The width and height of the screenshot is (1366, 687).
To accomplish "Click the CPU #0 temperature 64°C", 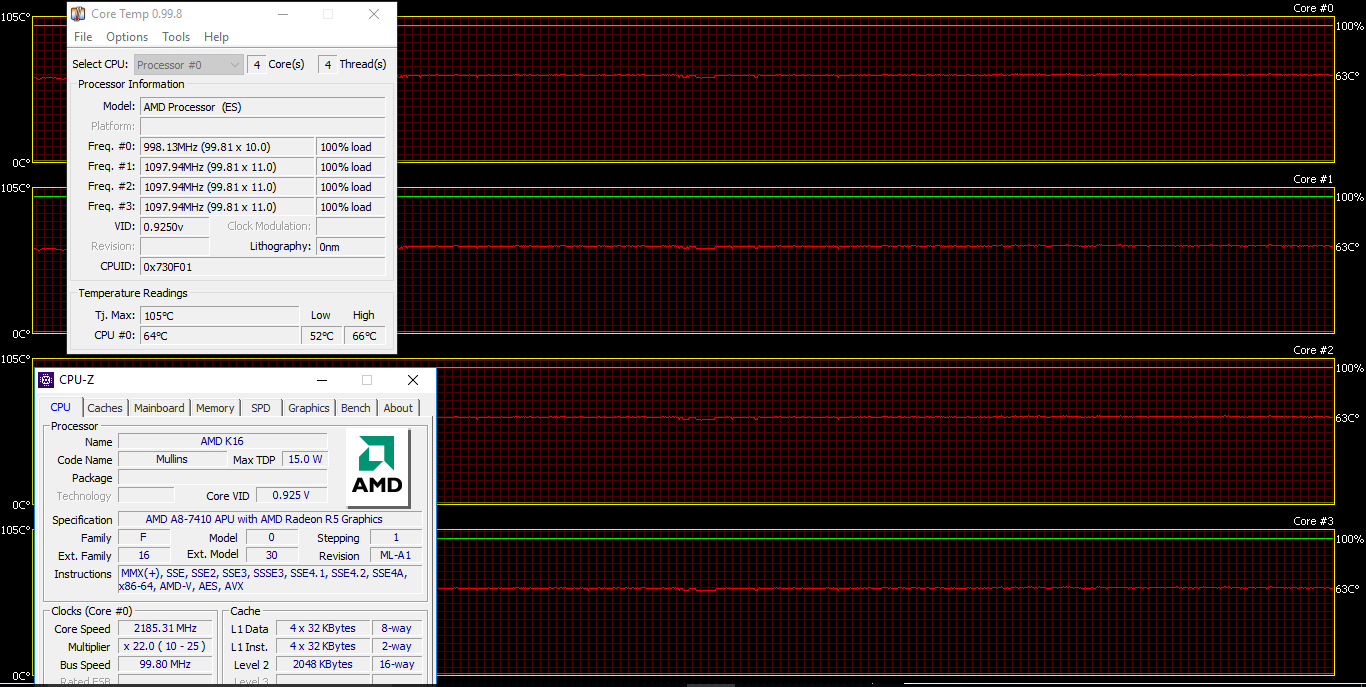I will point(219,336).
